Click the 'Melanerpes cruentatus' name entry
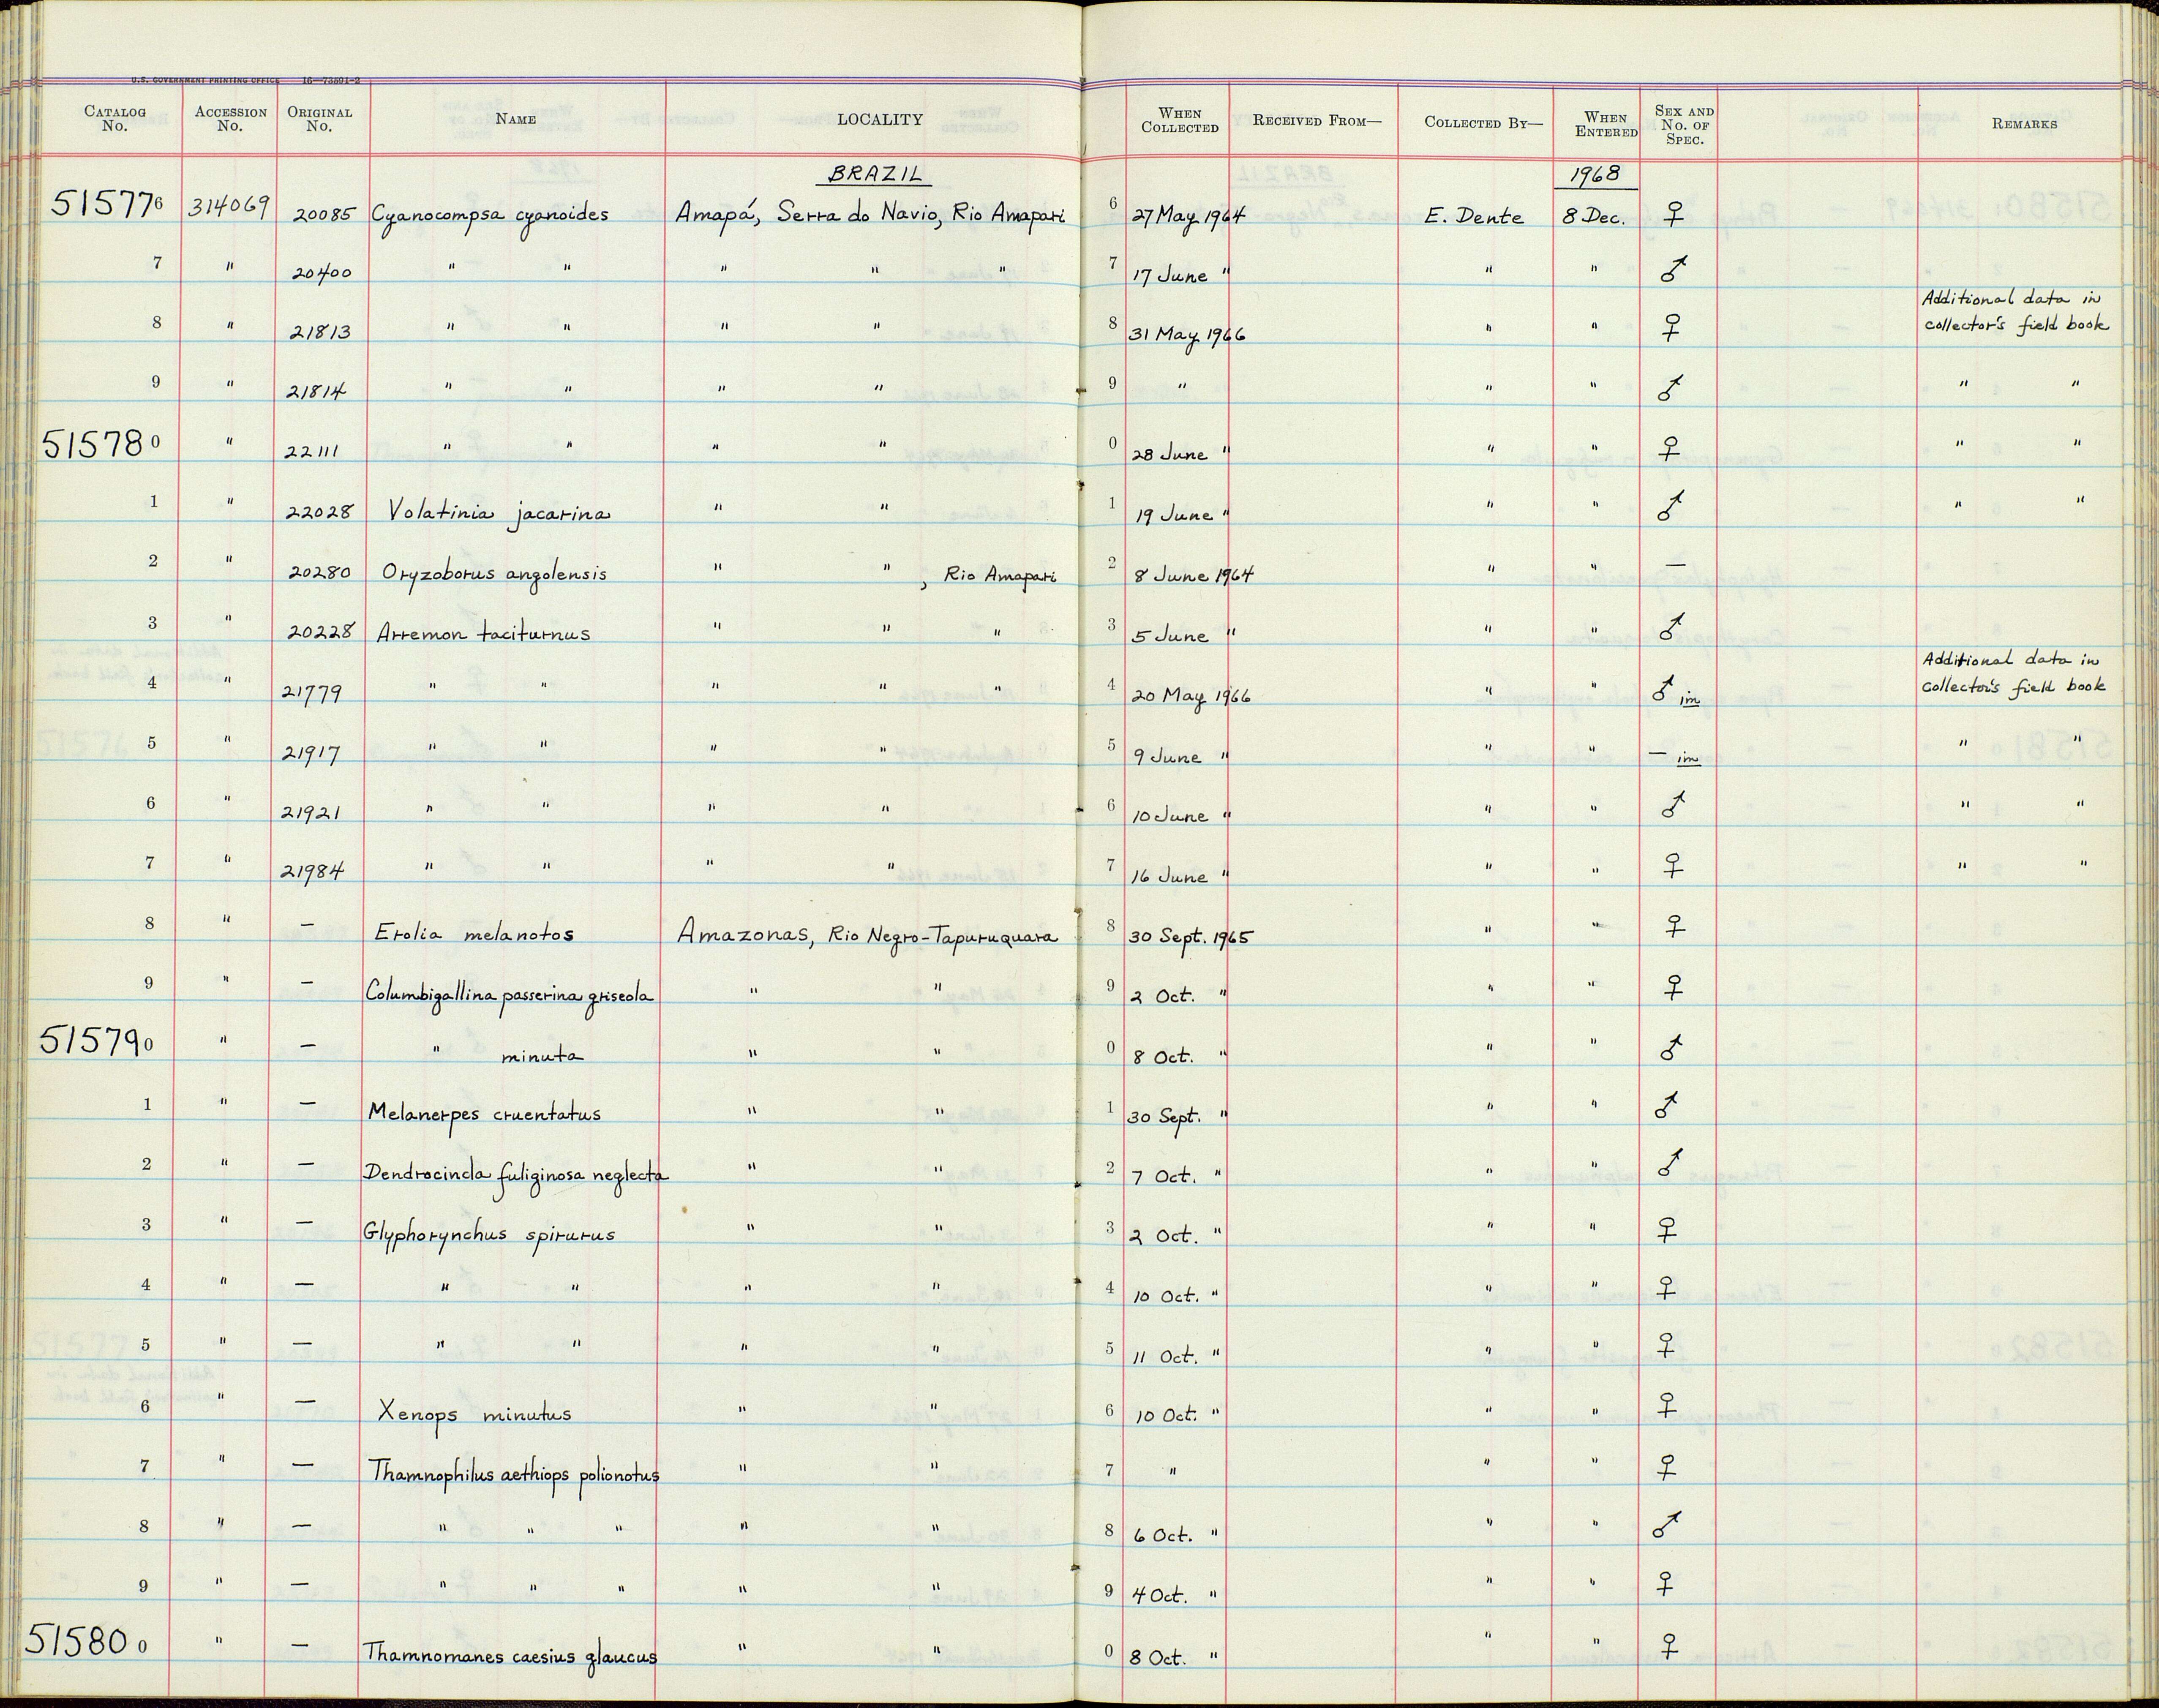Viewport: 2159px width, 1708px height. tap(485, 1113)
